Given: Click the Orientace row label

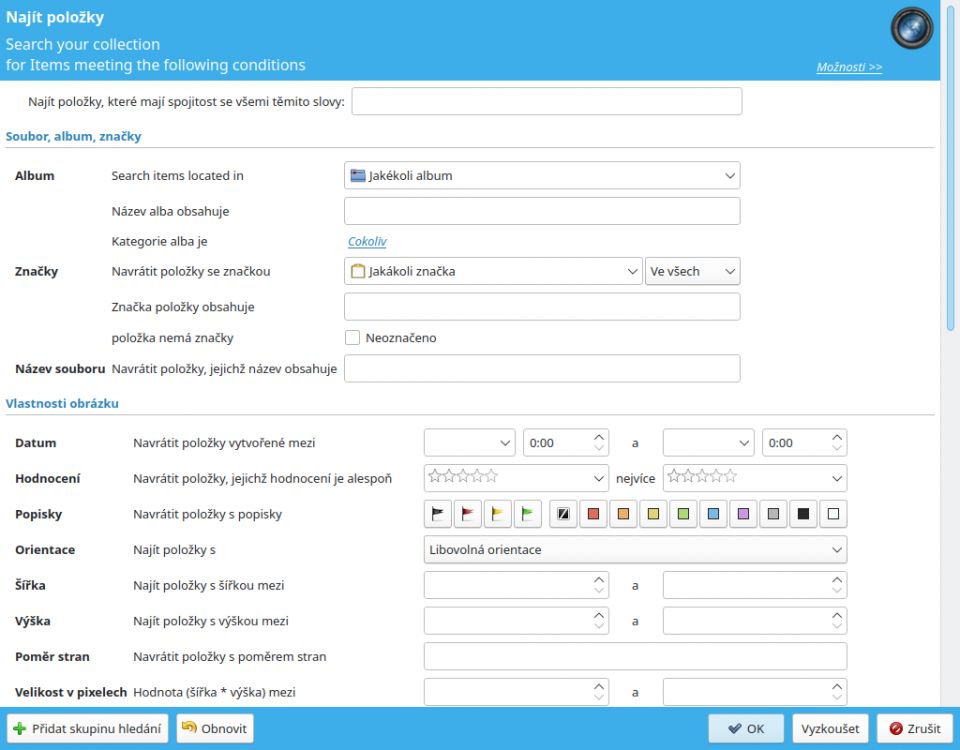Looking at the screenshot, I should (x=45, y=550).
